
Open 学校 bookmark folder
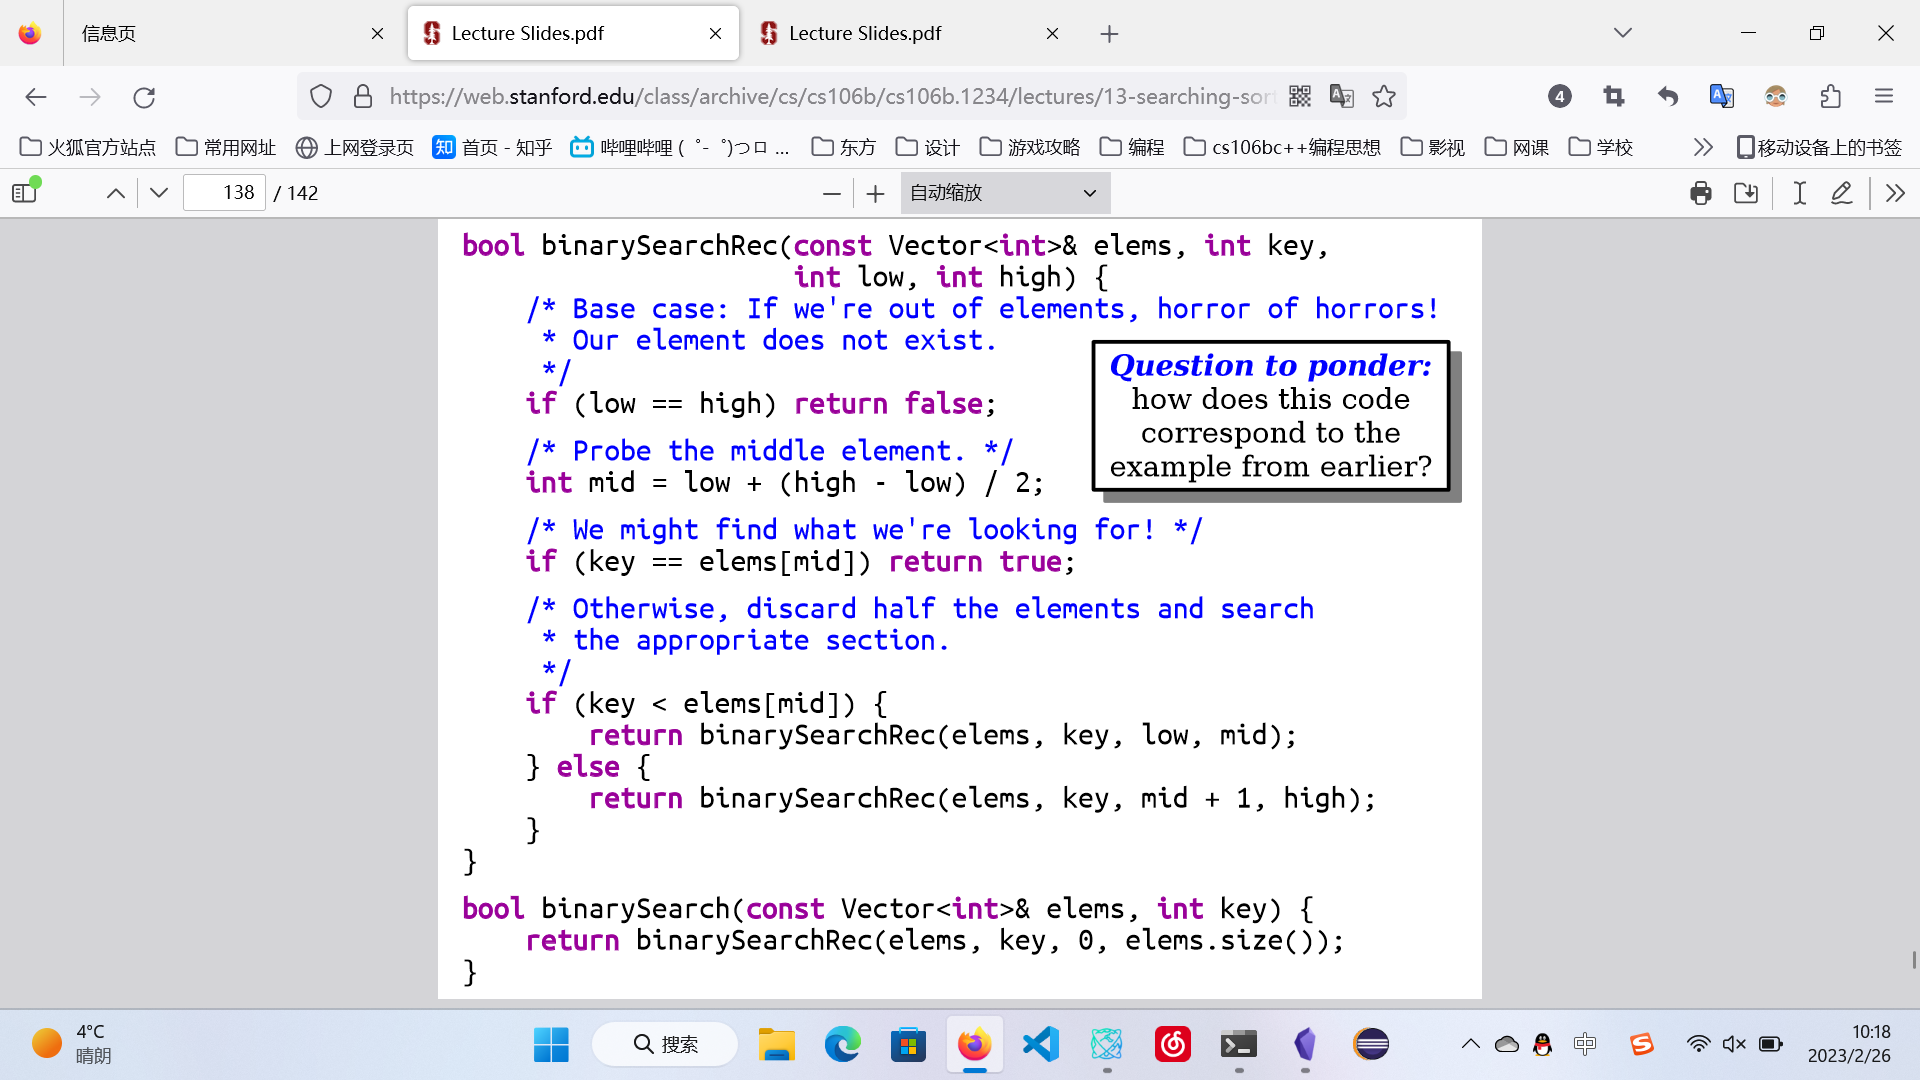coord(1601,147)
